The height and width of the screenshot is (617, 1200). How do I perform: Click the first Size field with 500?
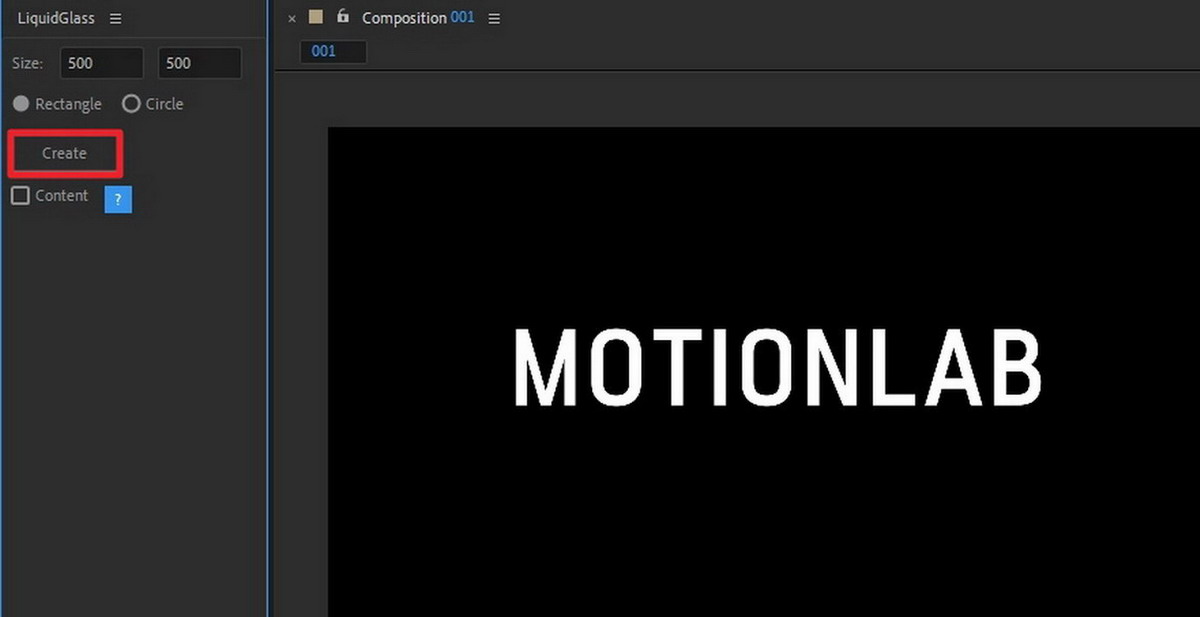[101, 63]
